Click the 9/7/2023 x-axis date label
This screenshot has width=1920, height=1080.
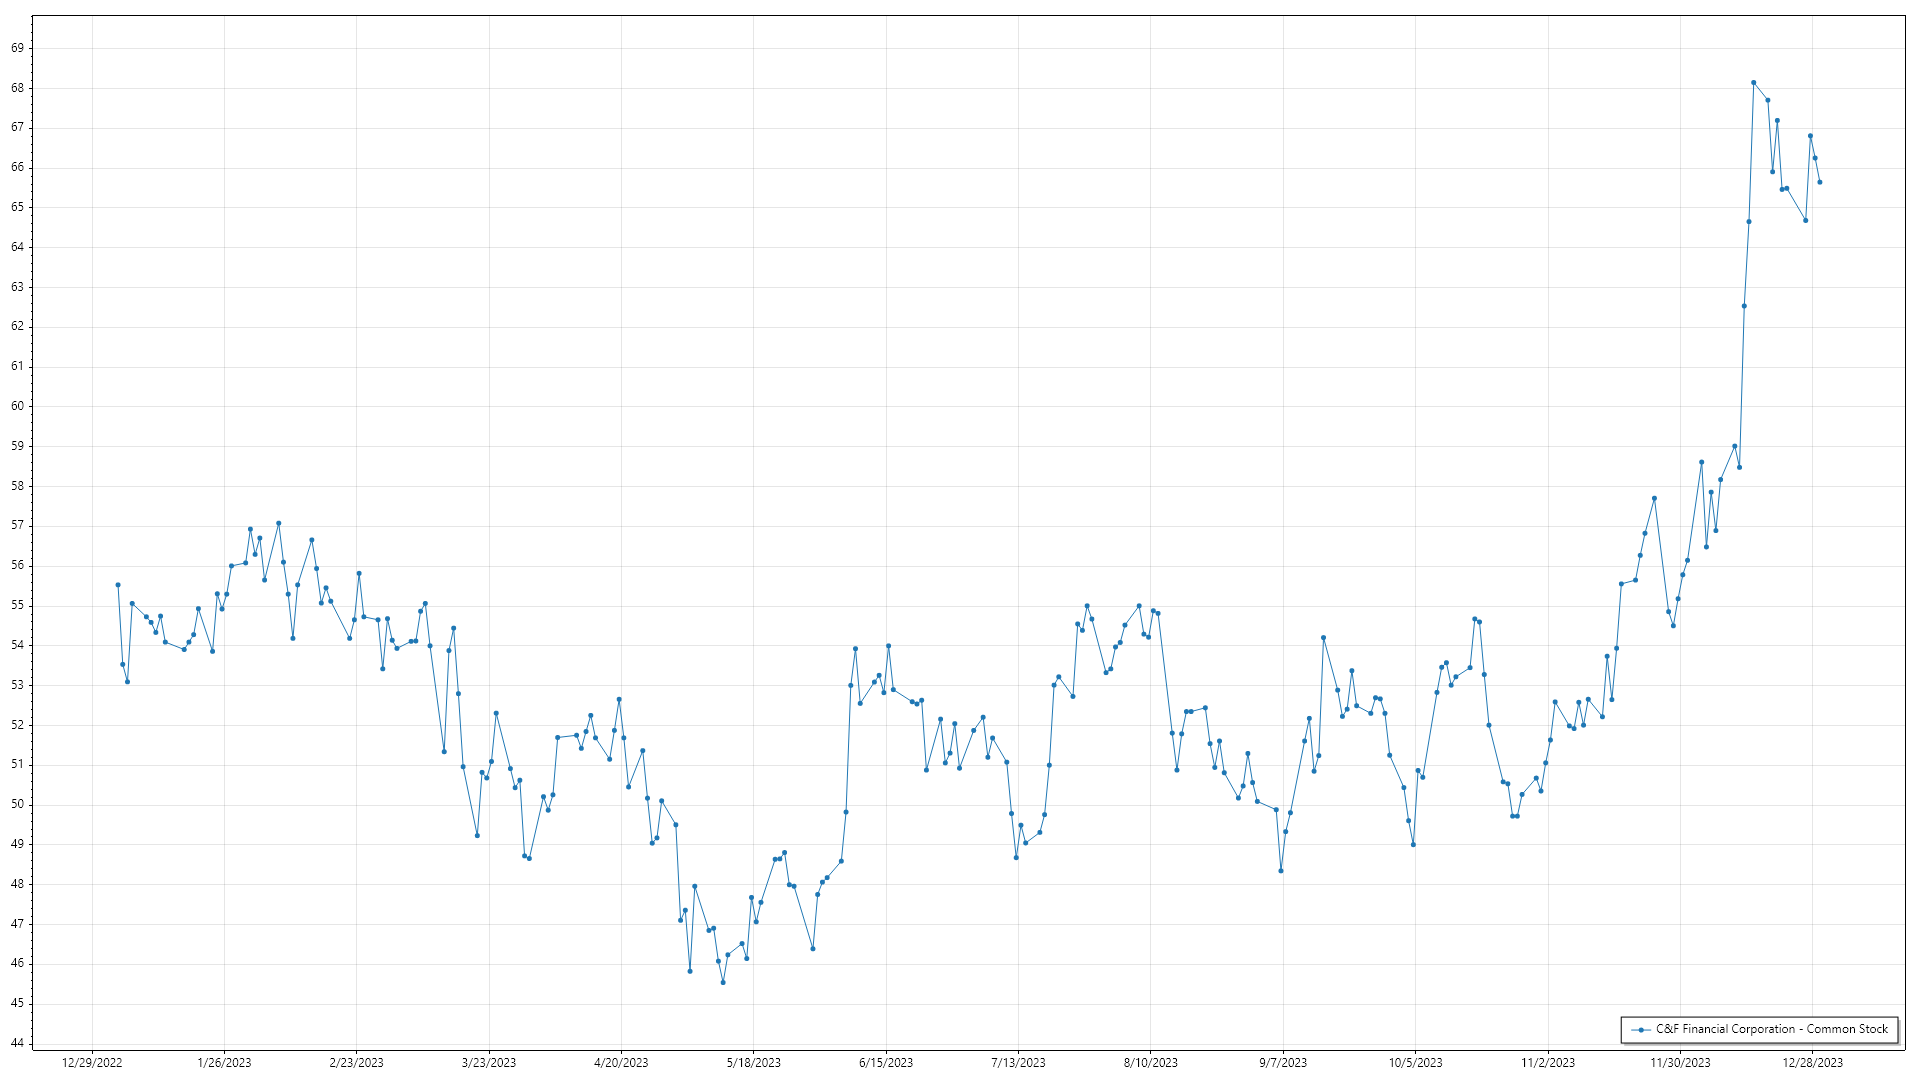click(1283, 1063)
